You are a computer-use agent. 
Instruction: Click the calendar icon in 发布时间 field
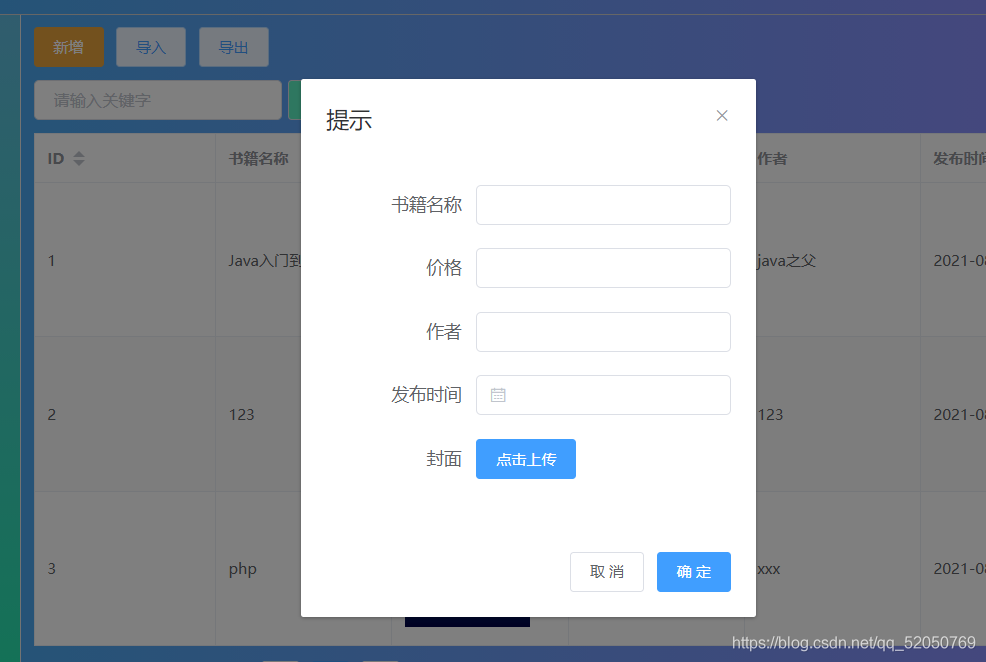[498, 394]
